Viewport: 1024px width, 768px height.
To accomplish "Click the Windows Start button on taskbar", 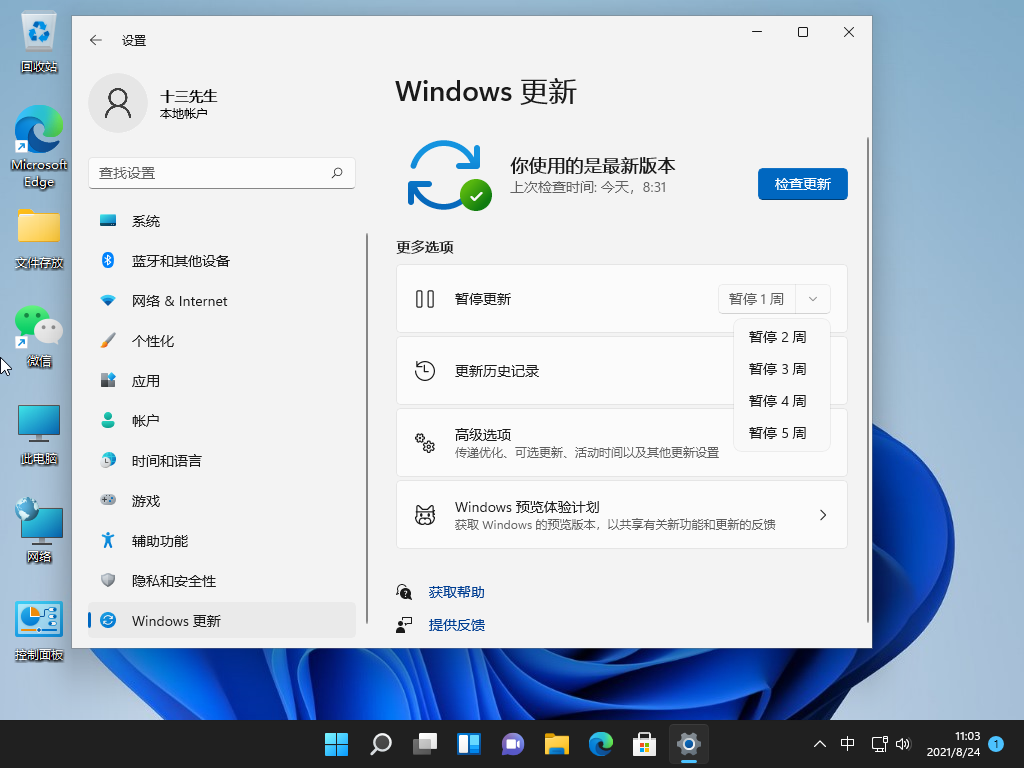I will [336, 744].
